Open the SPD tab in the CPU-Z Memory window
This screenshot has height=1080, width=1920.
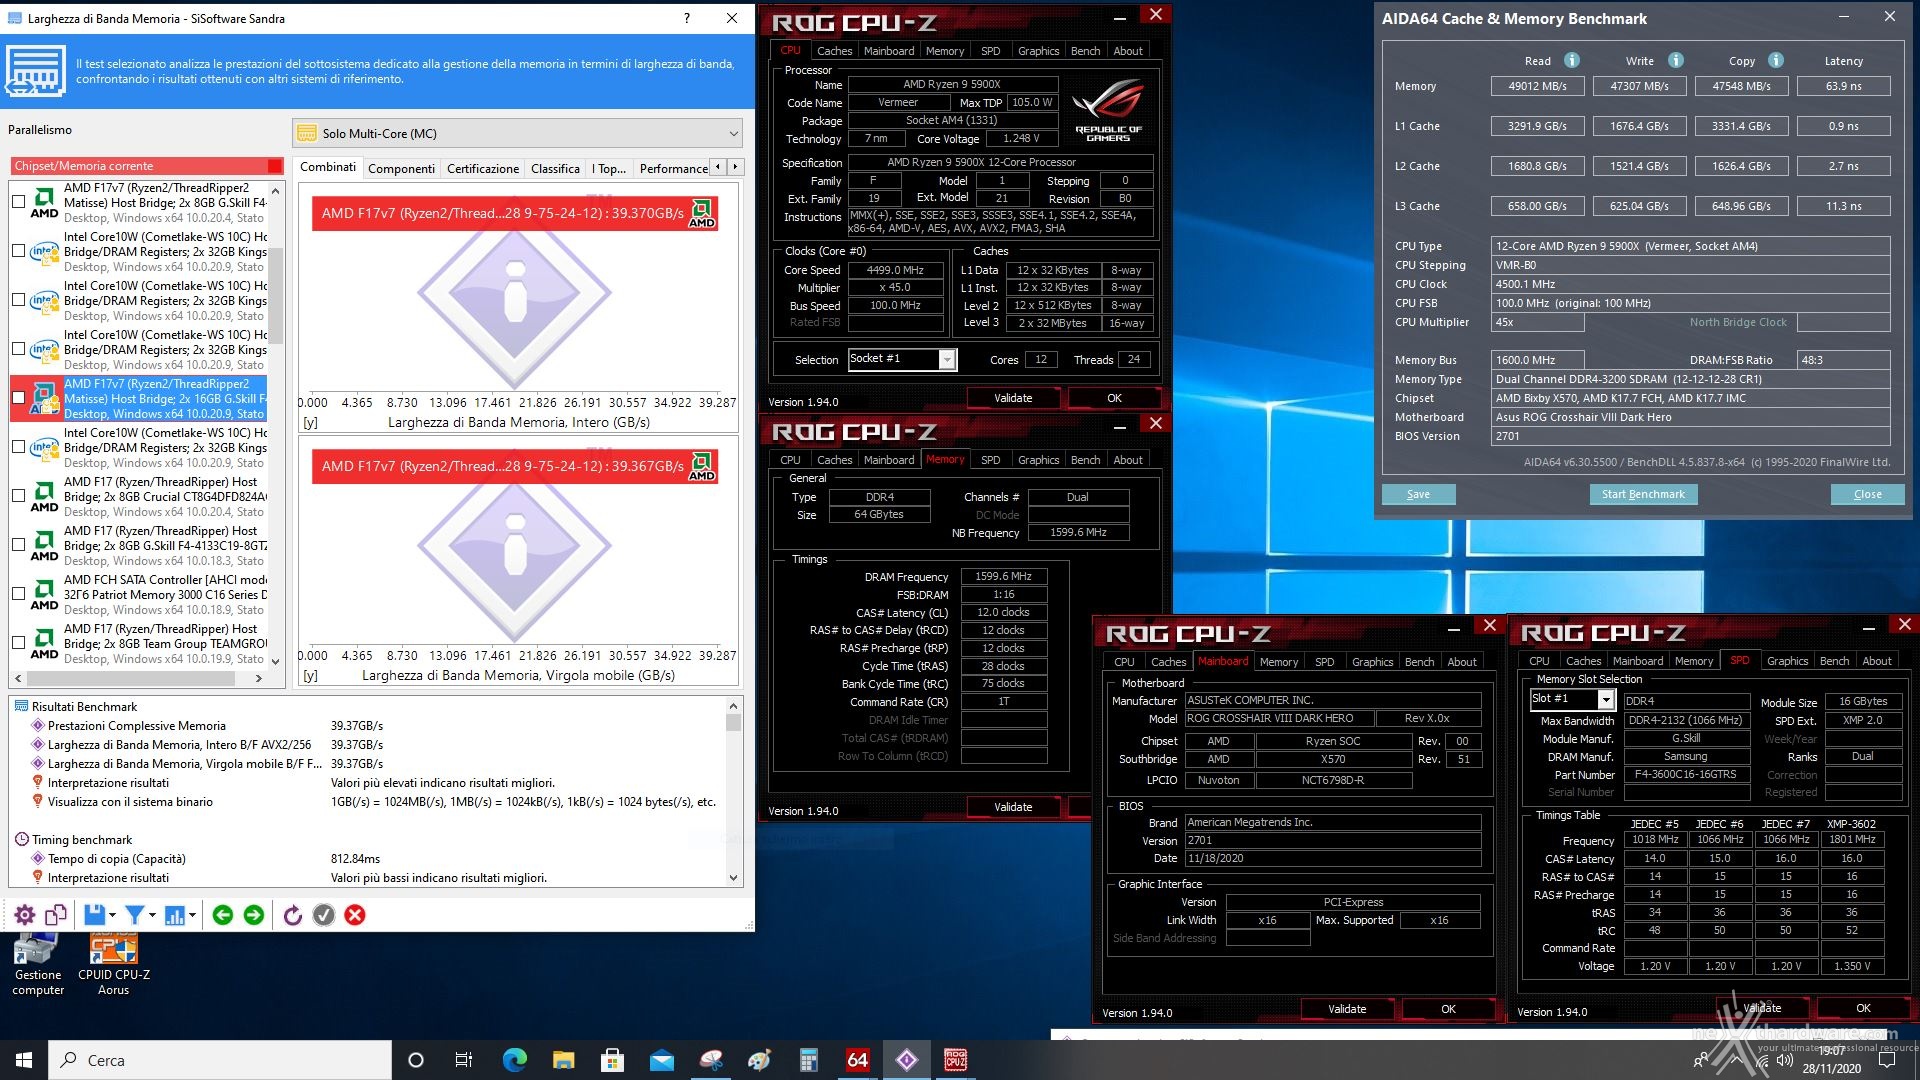point(990,460)
